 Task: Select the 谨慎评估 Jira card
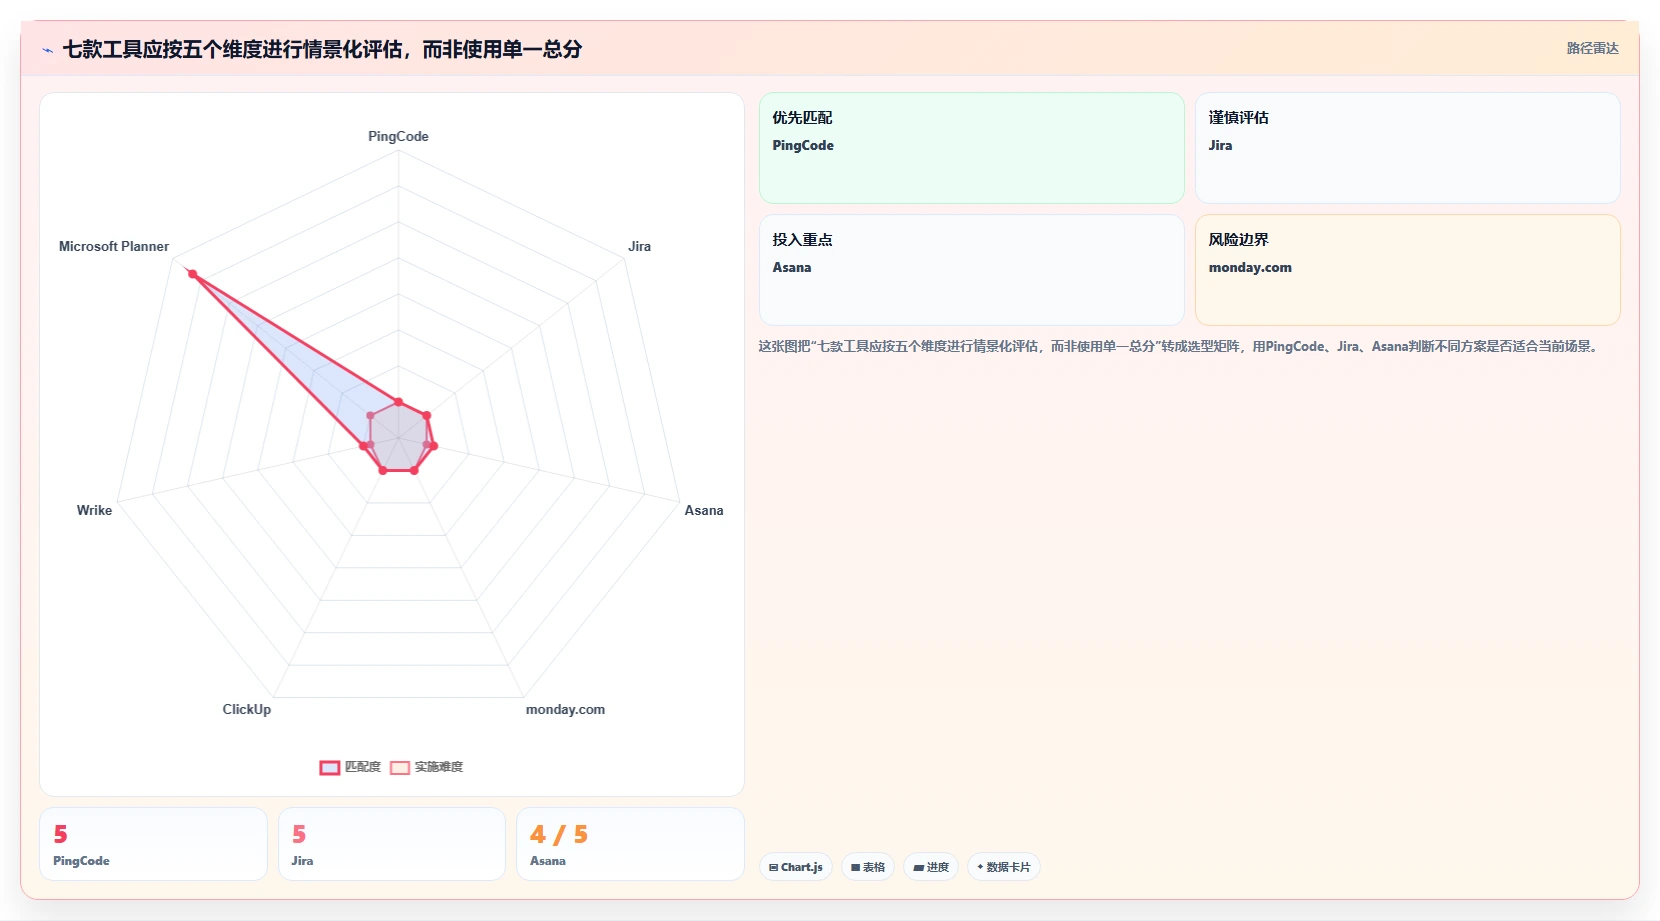(1407, 148)
